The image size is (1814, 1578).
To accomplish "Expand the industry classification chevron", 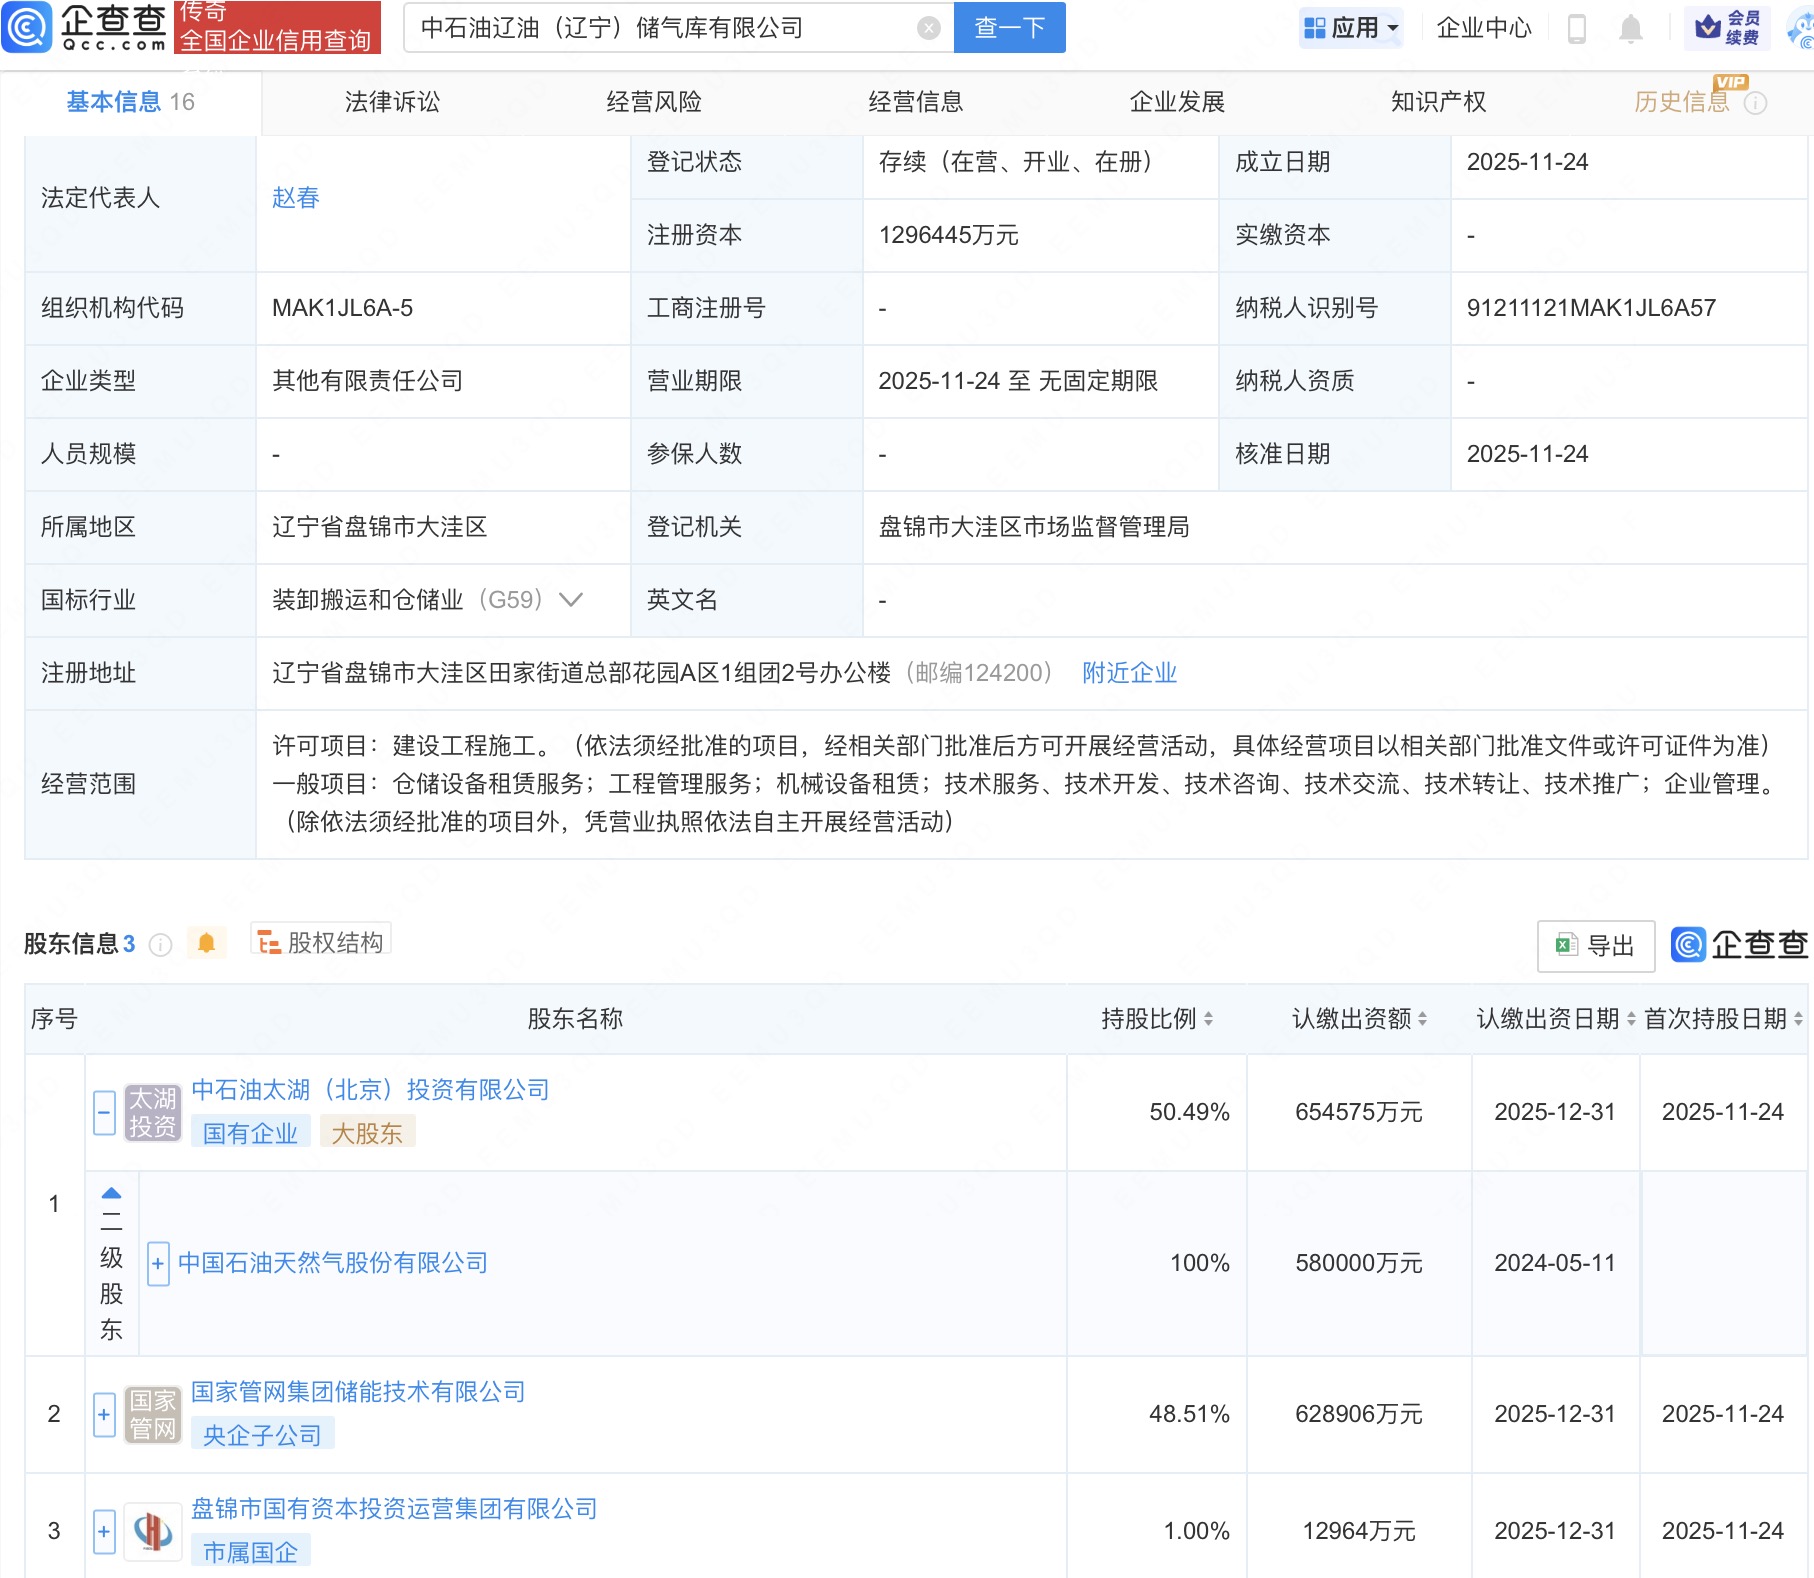I will (571, 600).
